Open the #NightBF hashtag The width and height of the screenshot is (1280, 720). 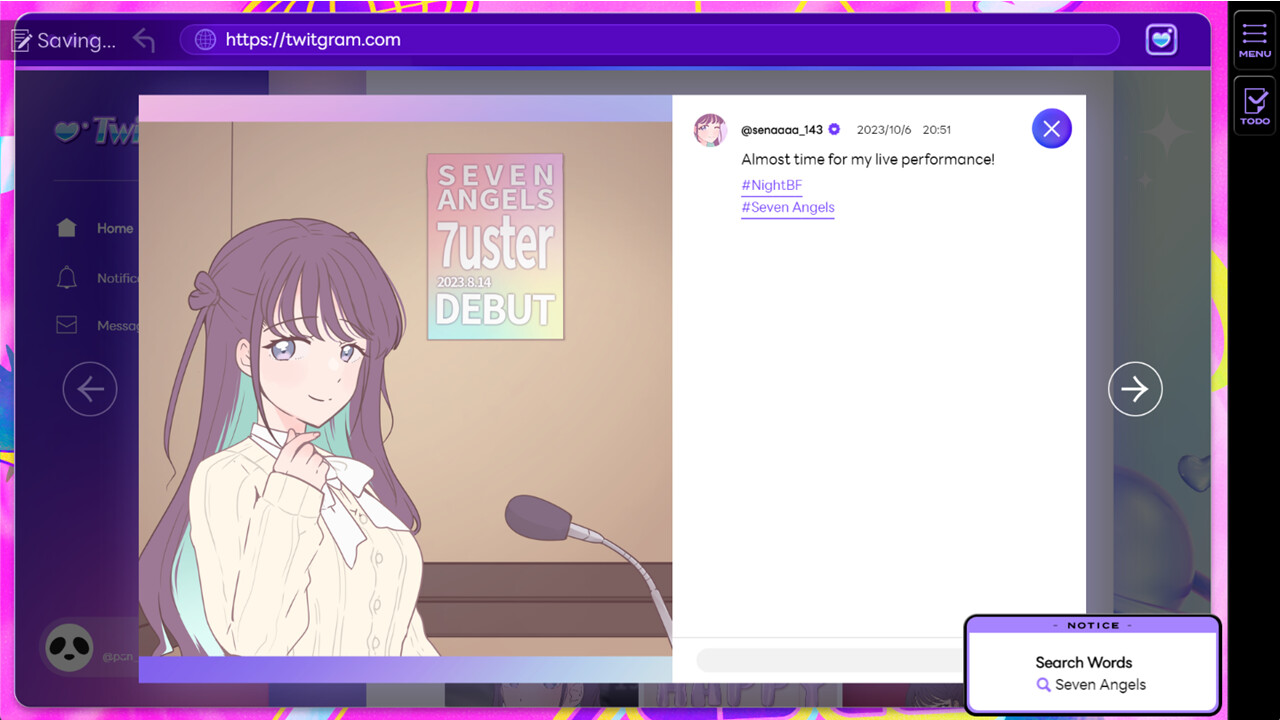pos(771,185)
